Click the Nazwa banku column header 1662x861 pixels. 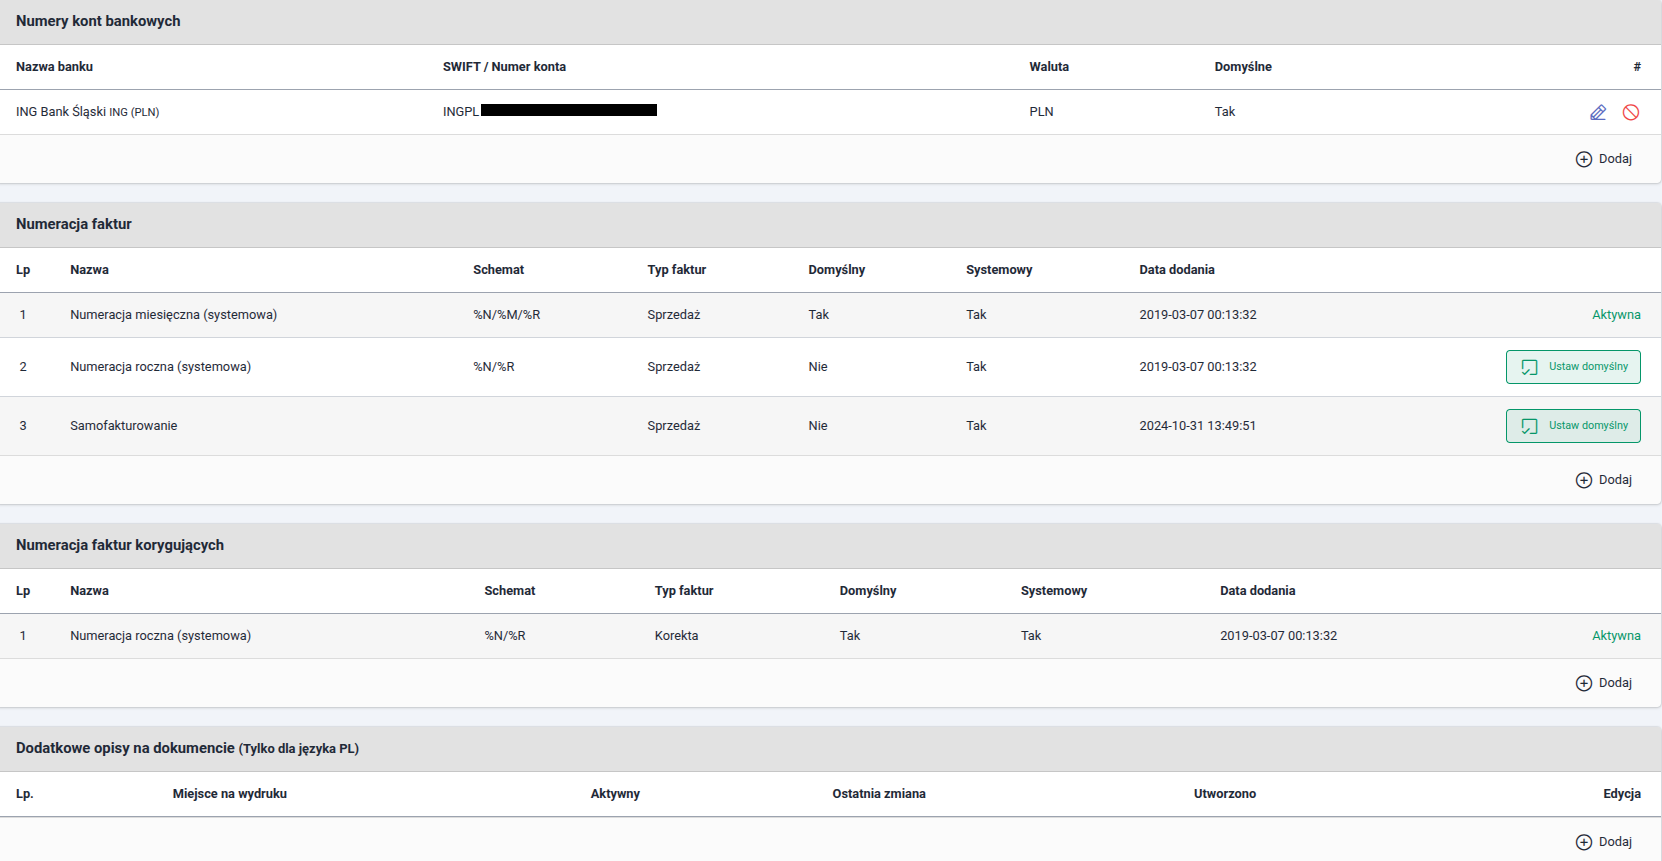coord(54,67)
